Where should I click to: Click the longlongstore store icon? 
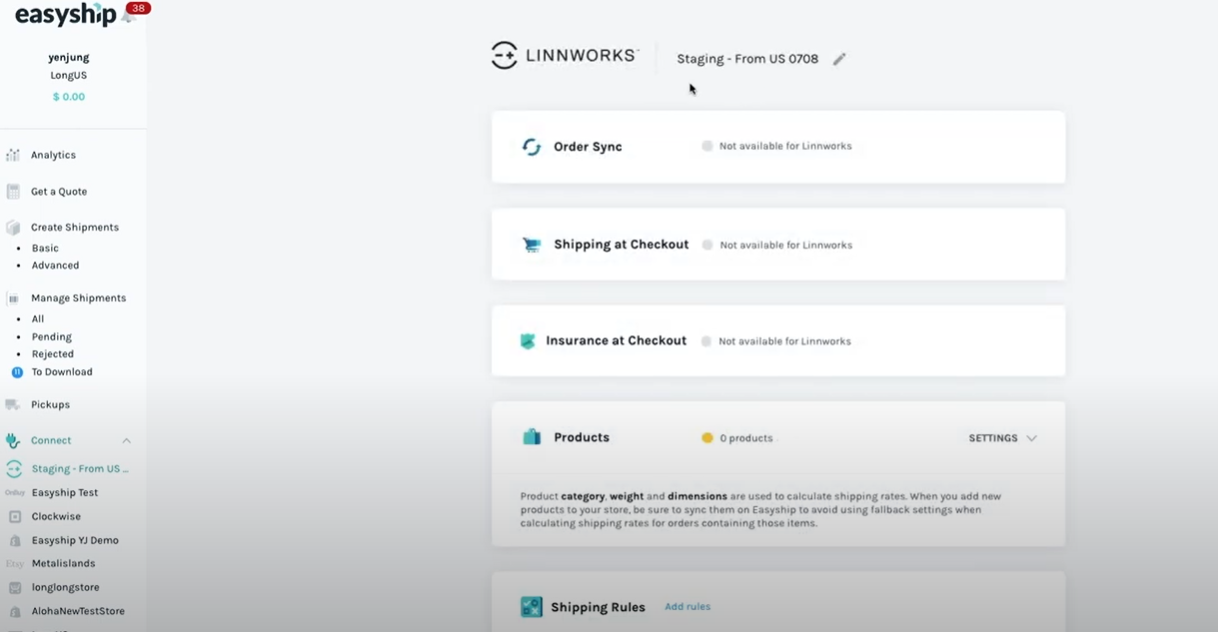[x=15, y=588]
